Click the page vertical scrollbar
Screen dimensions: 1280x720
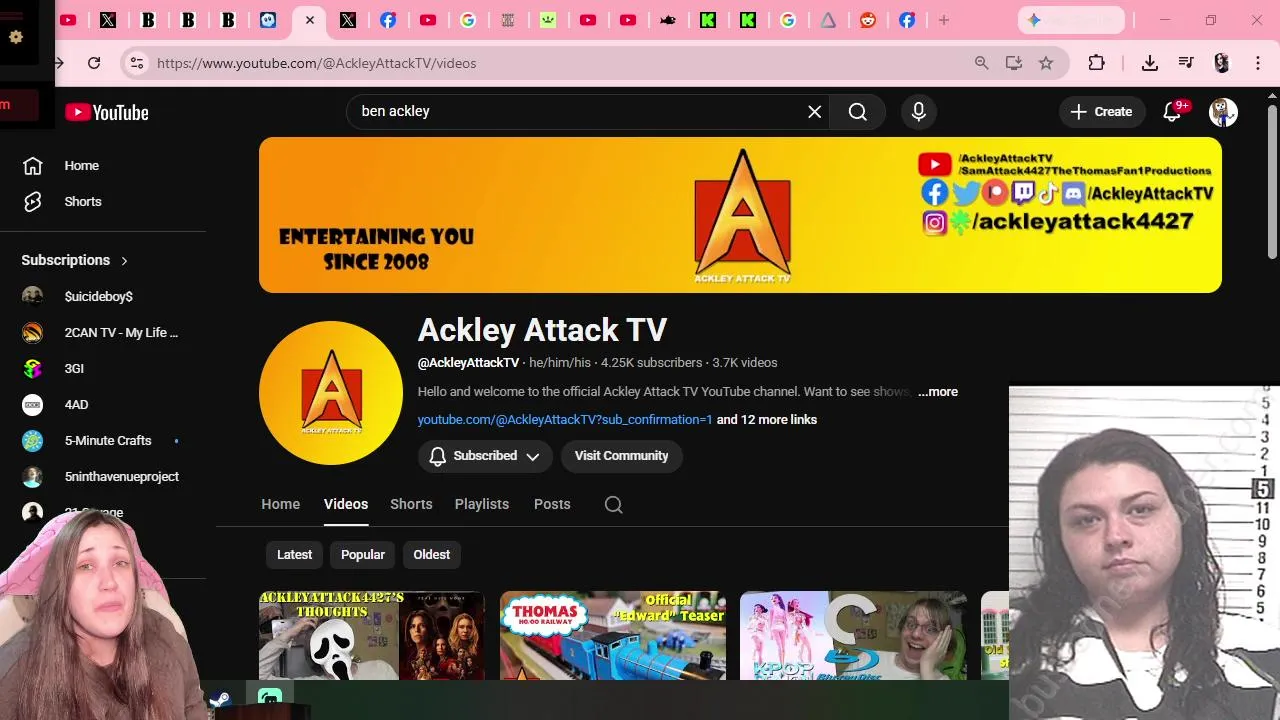1272,180
